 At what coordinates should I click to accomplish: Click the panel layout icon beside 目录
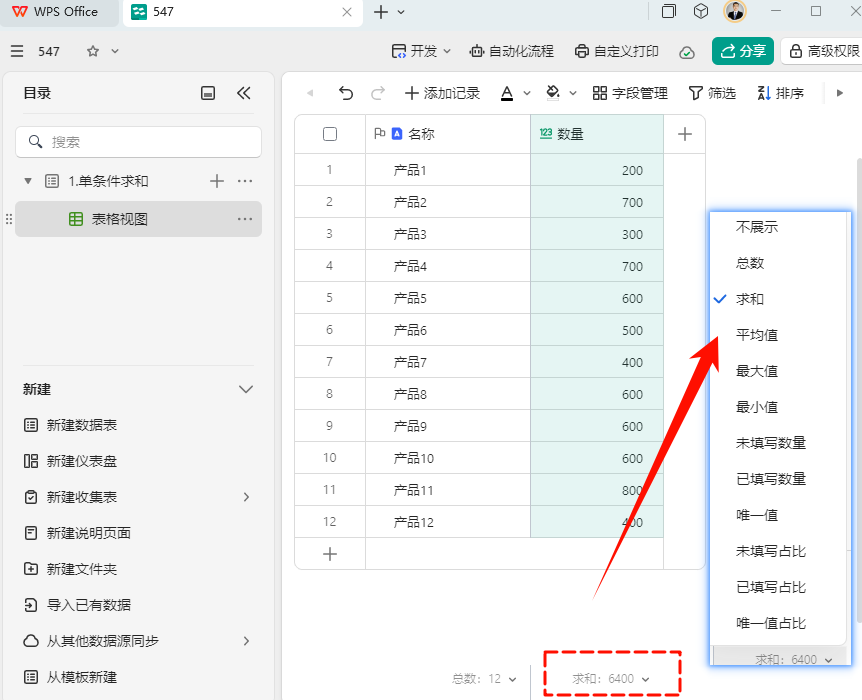click(x=208, y=93)
